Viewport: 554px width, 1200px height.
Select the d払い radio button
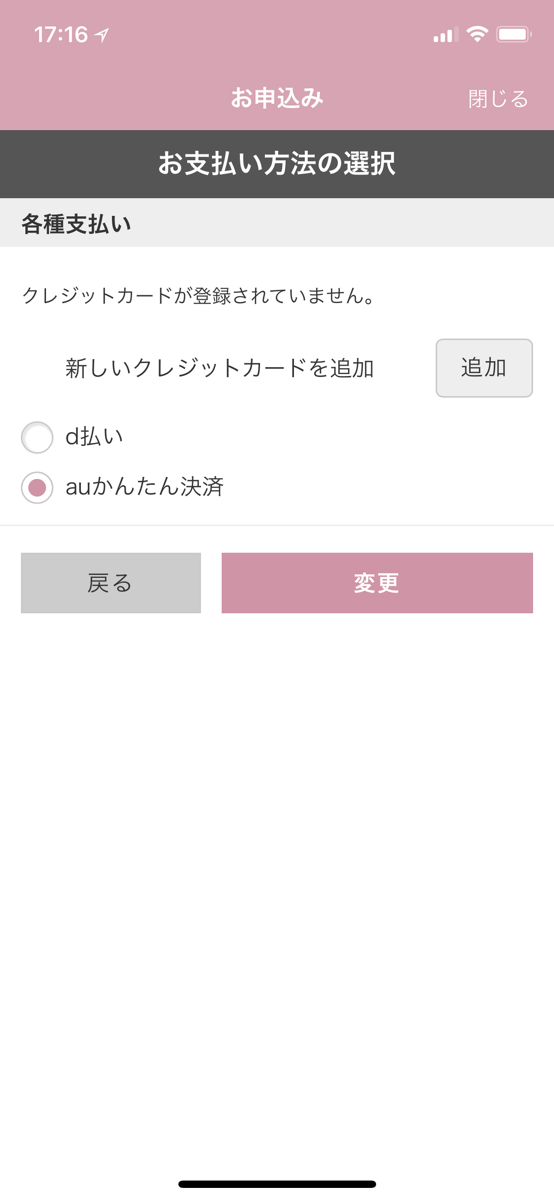tap(37, 437)
